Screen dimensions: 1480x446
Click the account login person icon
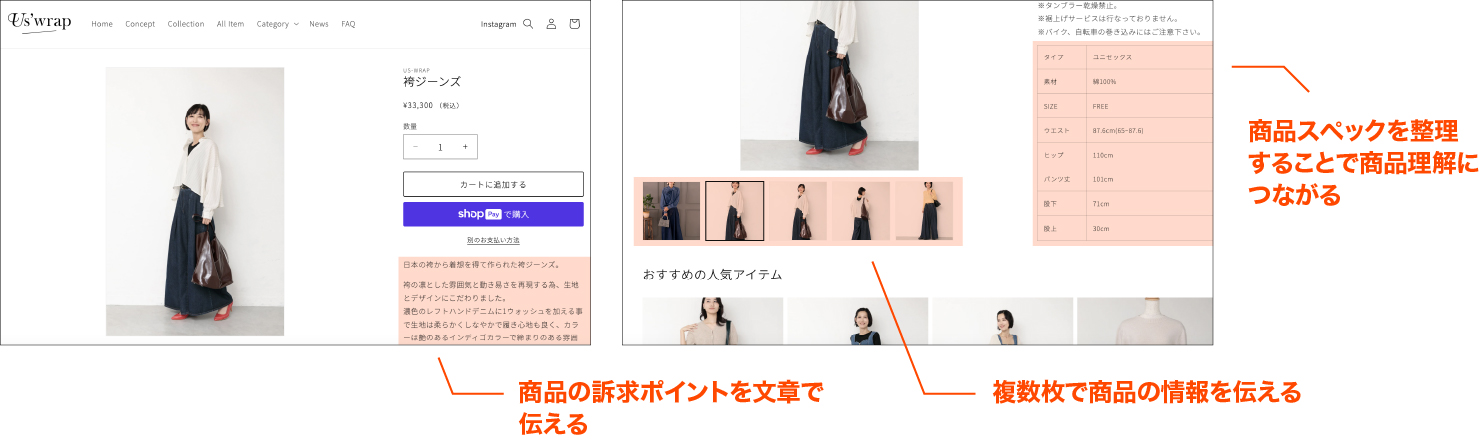551,24
